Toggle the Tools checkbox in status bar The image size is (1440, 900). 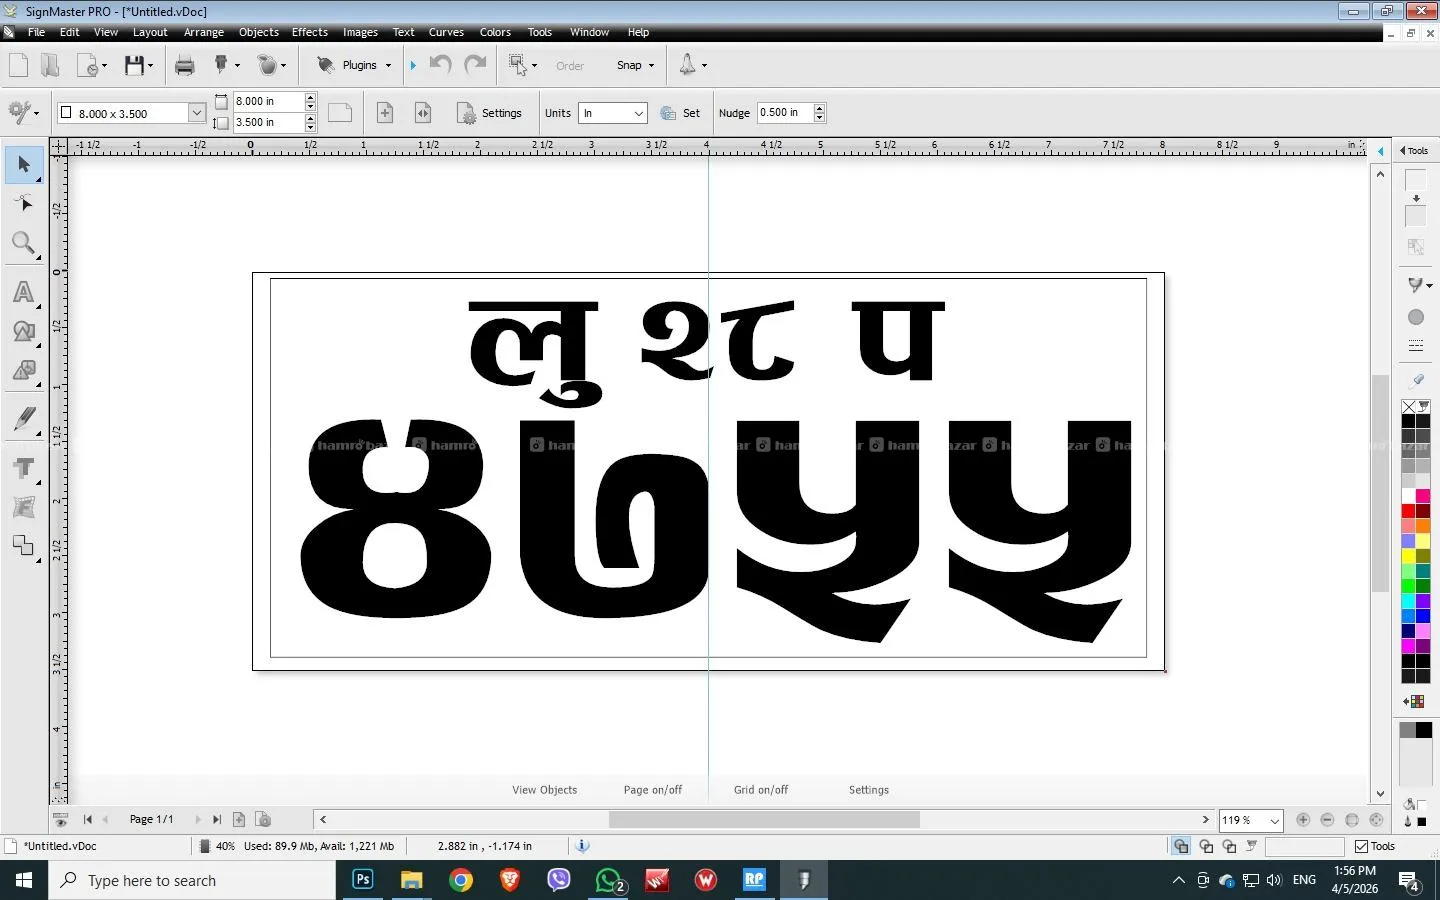(x=1361, y=846)
